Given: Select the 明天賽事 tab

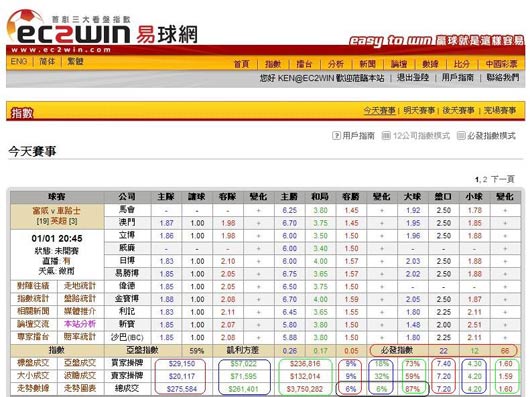Looking at the screenshot, I should [419, 110].
